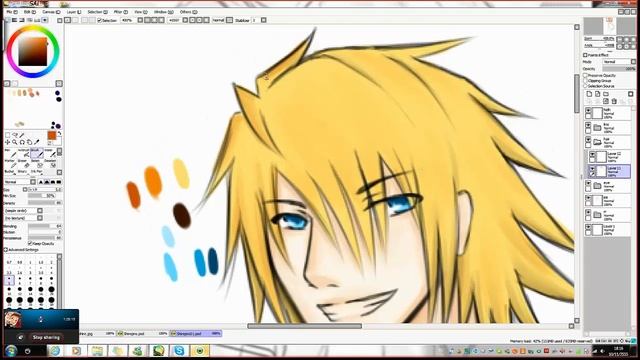Choose the AirBrush tool
Screen dimensions: 640x360
tap(24, 153)
